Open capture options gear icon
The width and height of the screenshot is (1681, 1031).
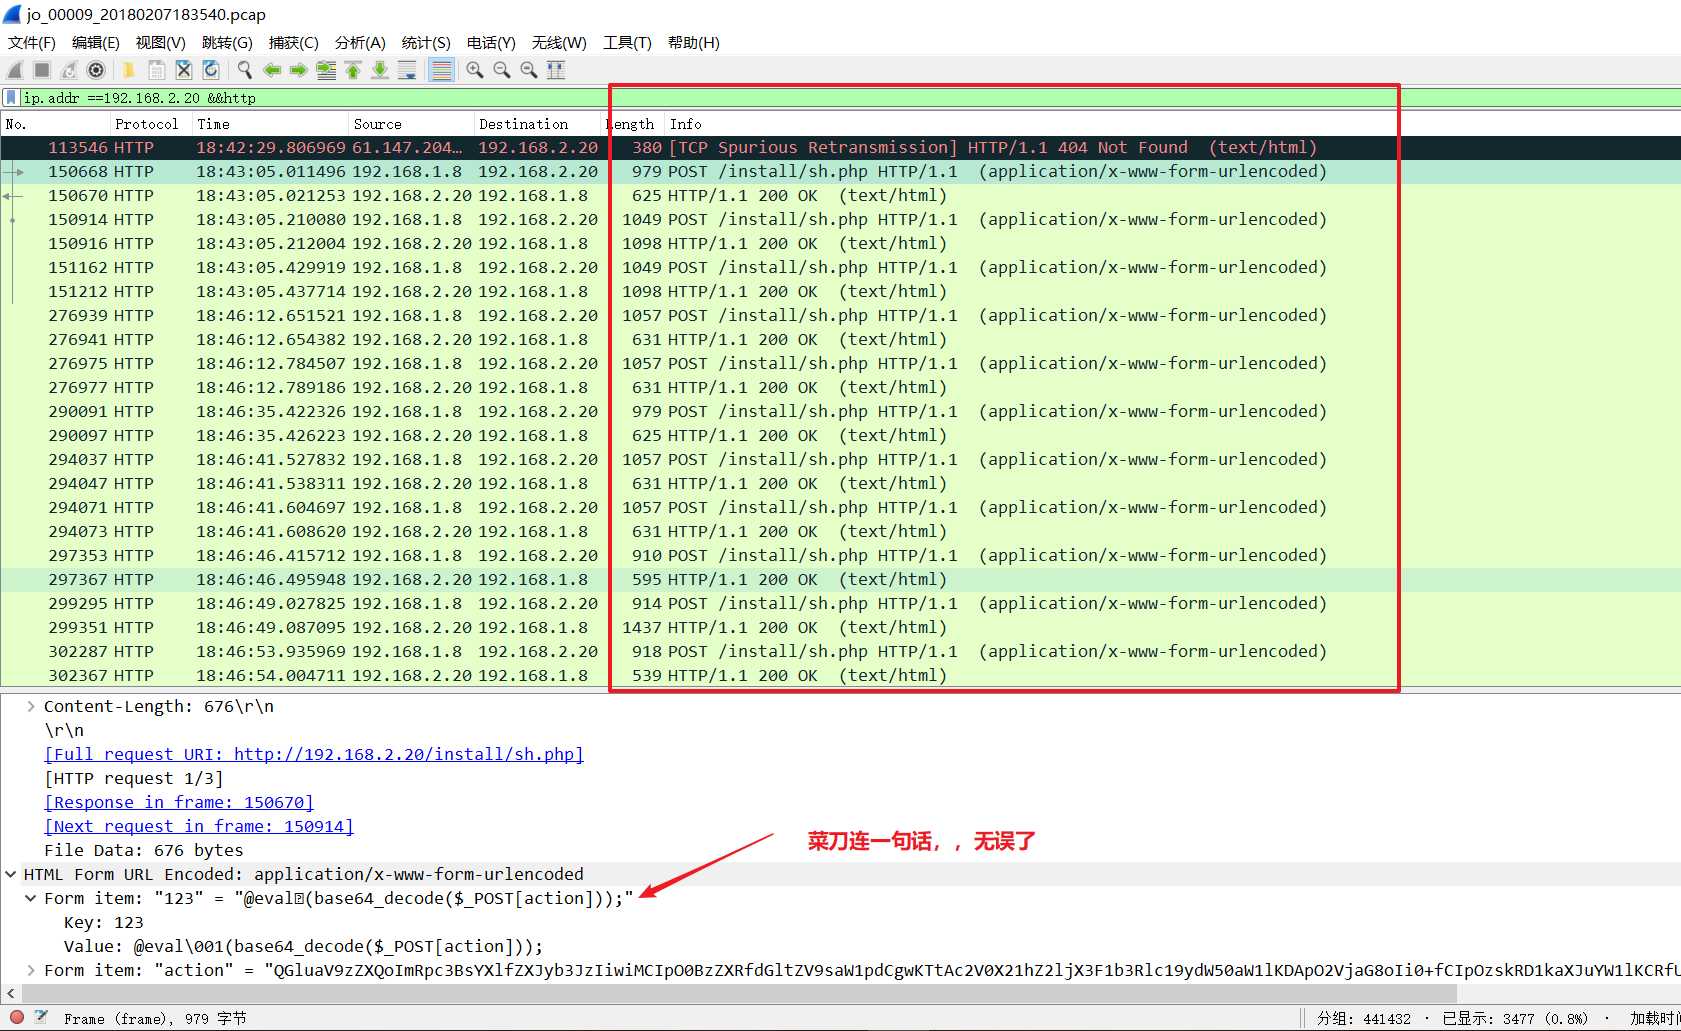(96, 70)
